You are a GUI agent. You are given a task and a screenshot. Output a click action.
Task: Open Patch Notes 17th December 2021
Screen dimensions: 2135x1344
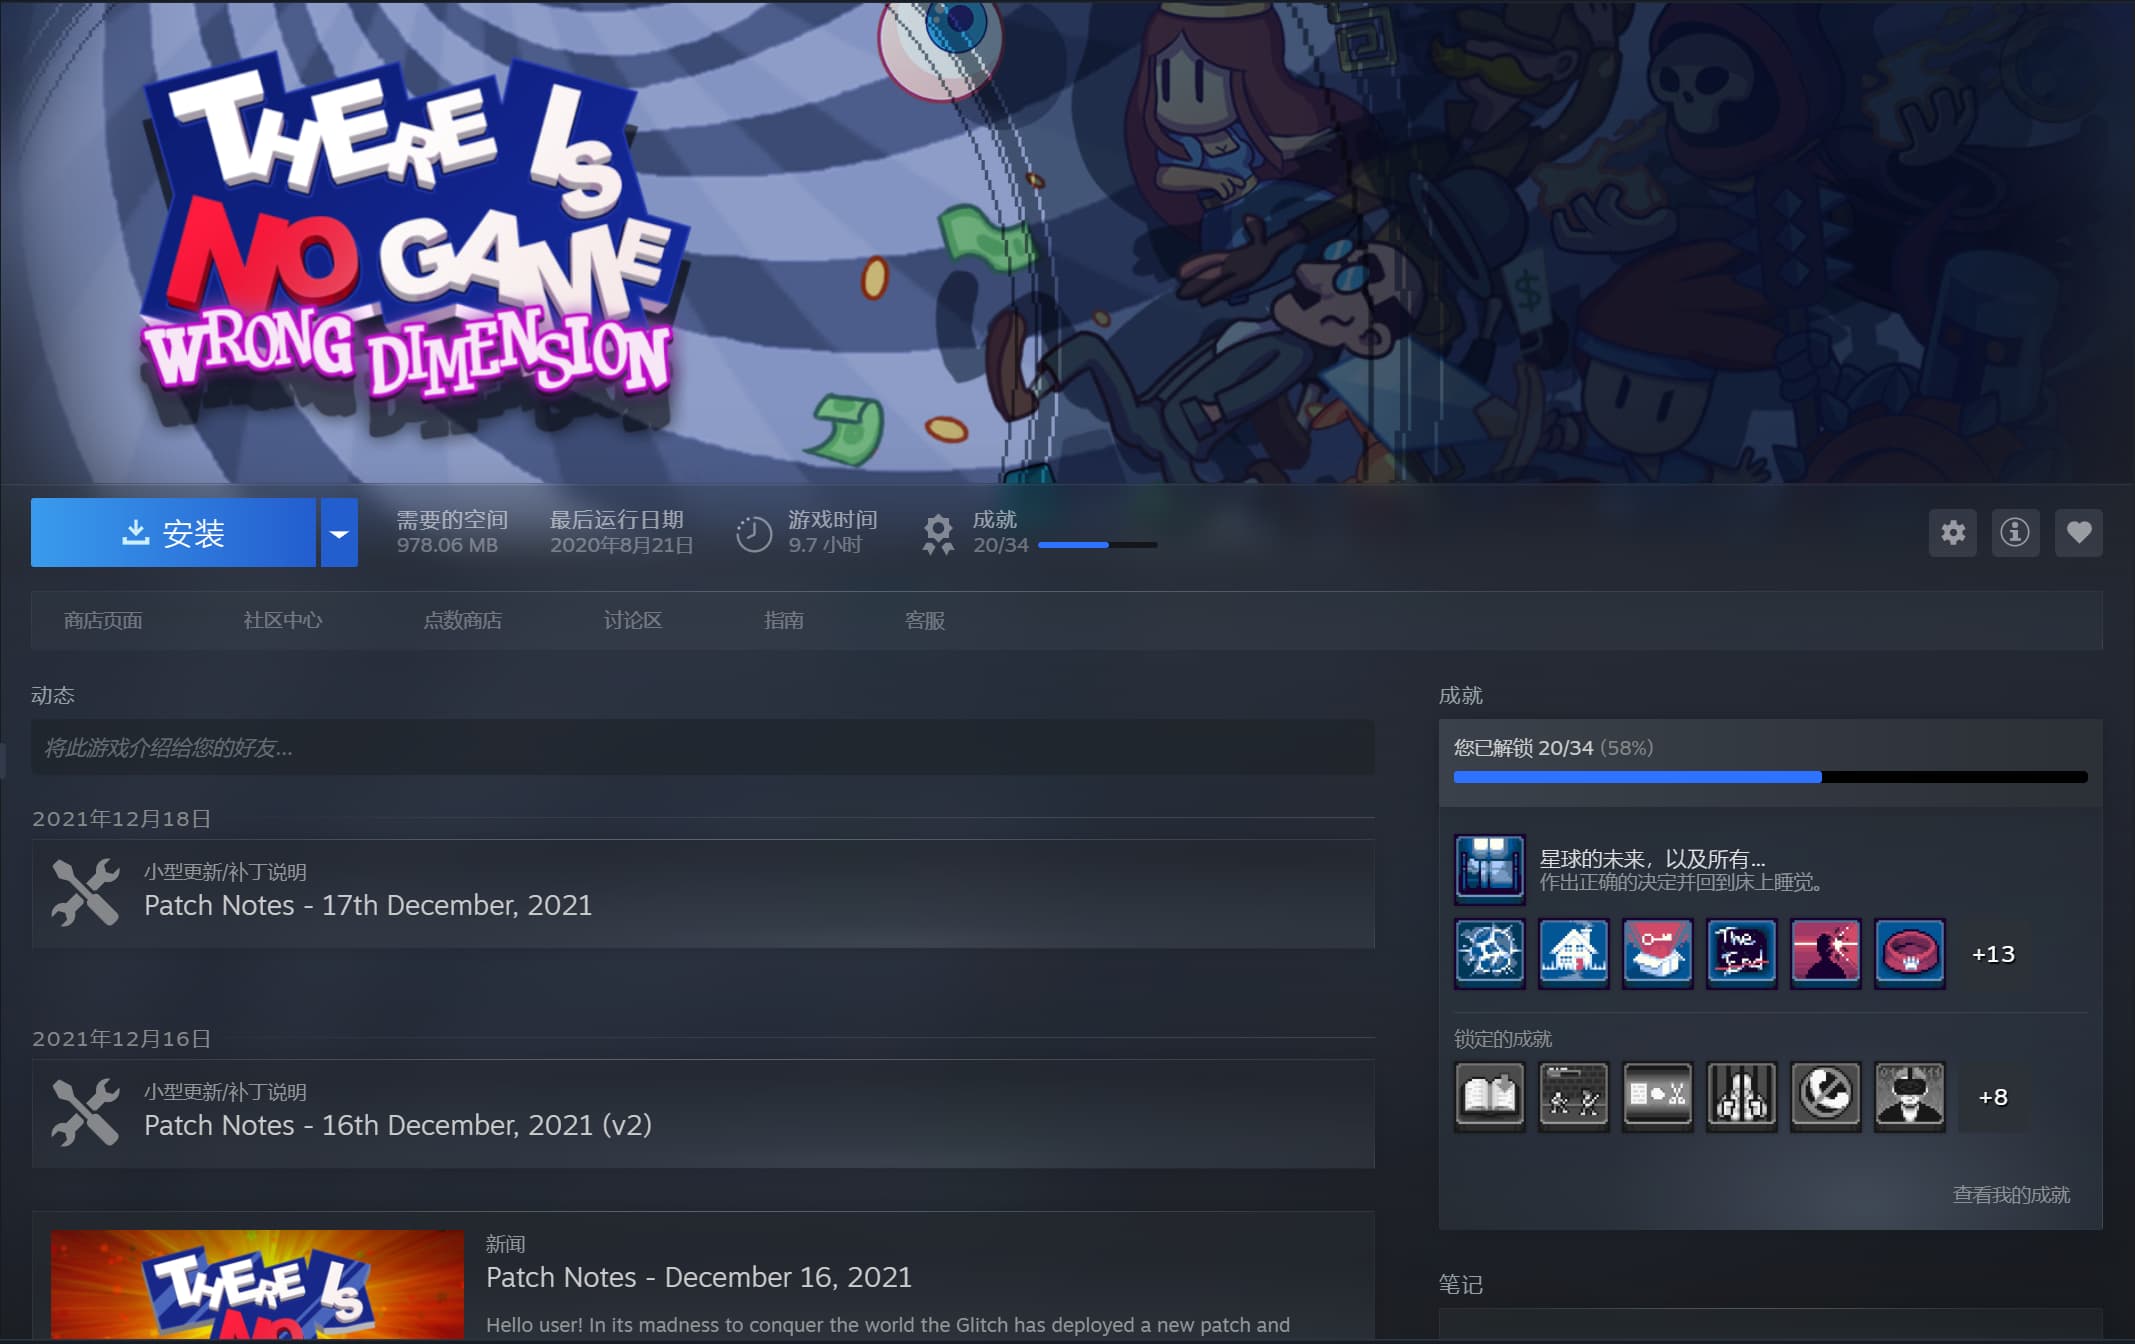pyautogui.click(x=367, y=905)
